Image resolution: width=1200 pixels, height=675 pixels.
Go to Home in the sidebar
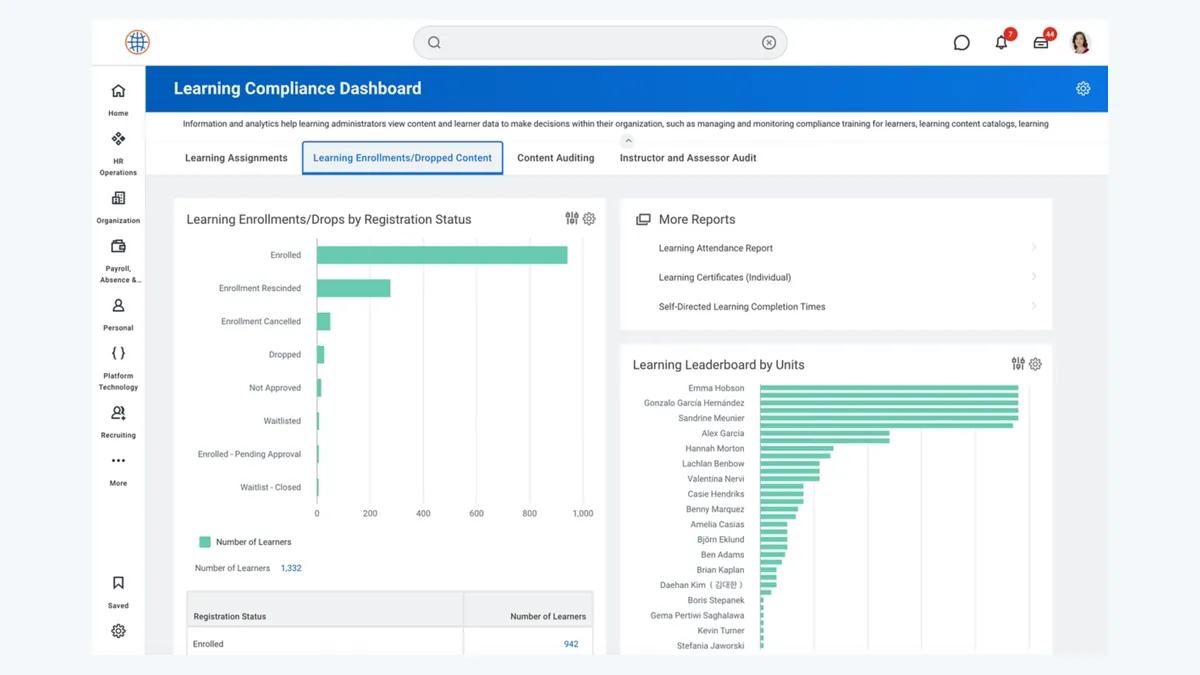tap(118, 99)
